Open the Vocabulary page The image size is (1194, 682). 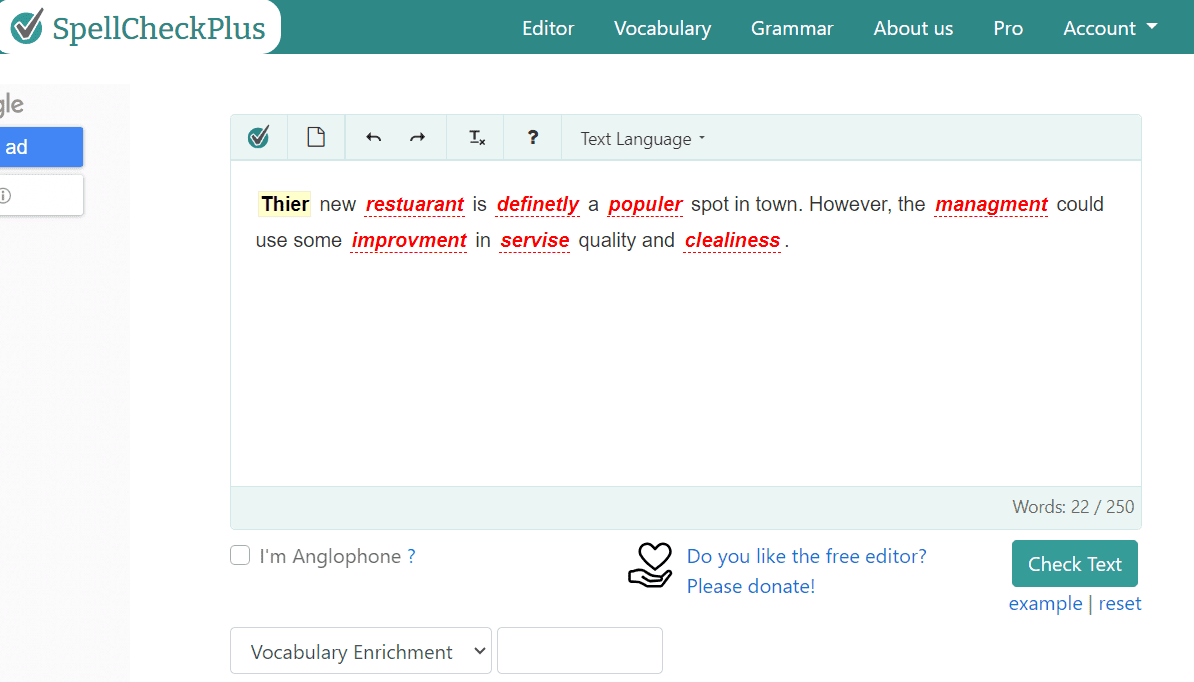tap(662, 28)
